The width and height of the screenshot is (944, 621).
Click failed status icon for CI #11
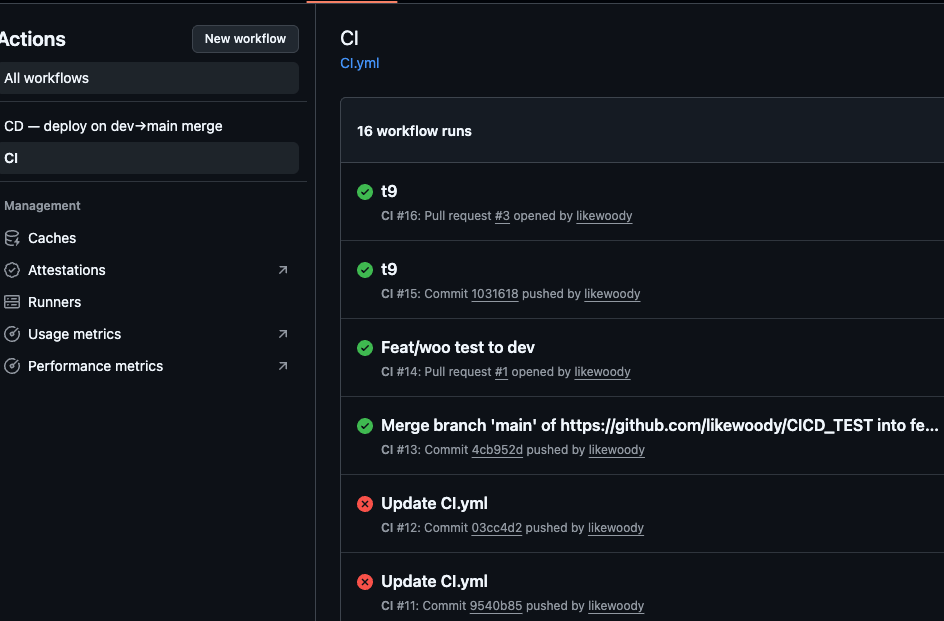click(365, 582)
